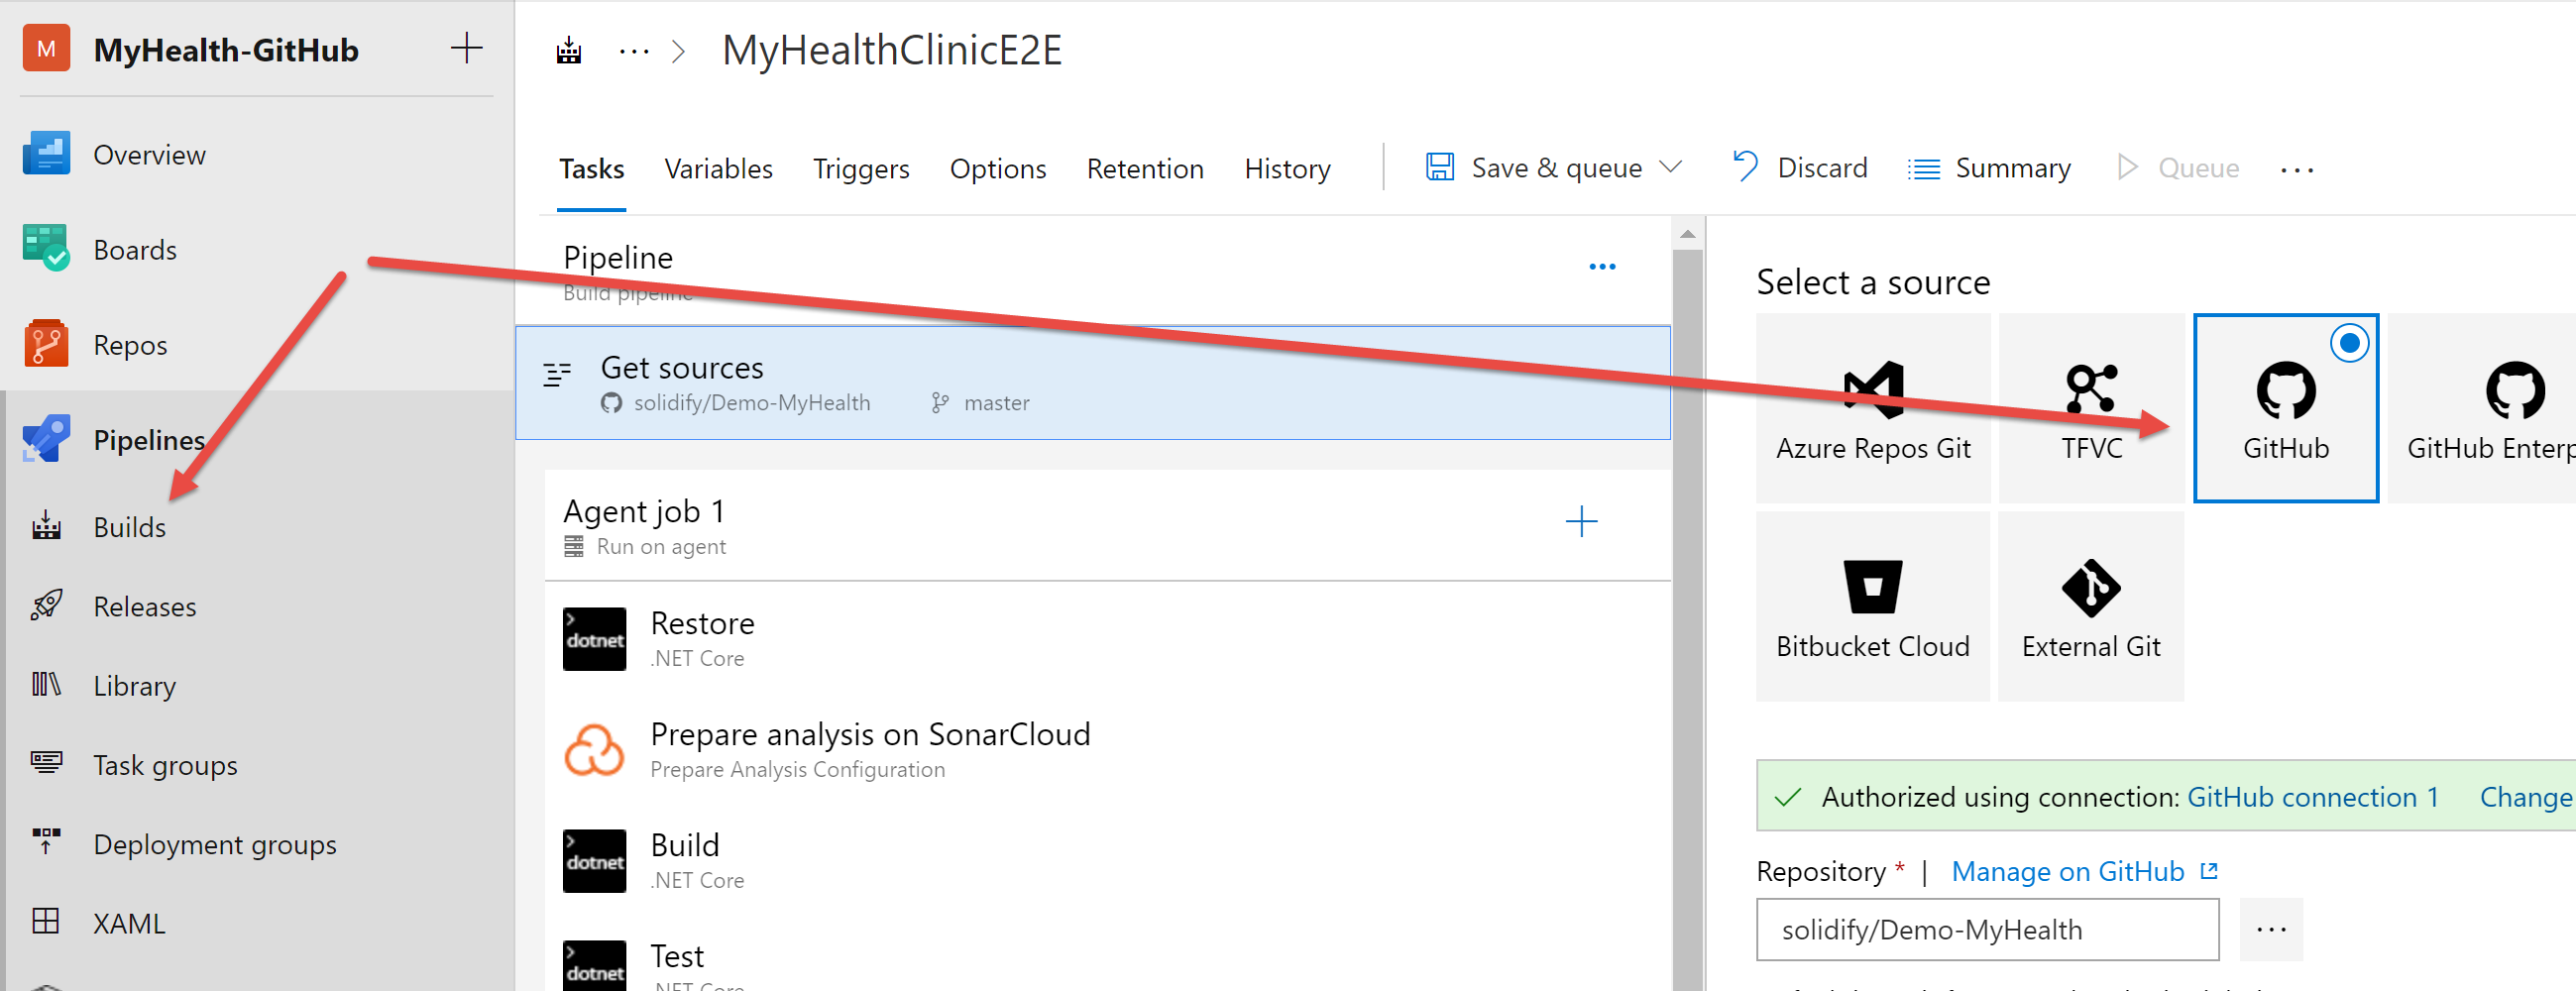2576x991 pixels.
Task: Switch to the Variables tab
Action: pos(718,169)
